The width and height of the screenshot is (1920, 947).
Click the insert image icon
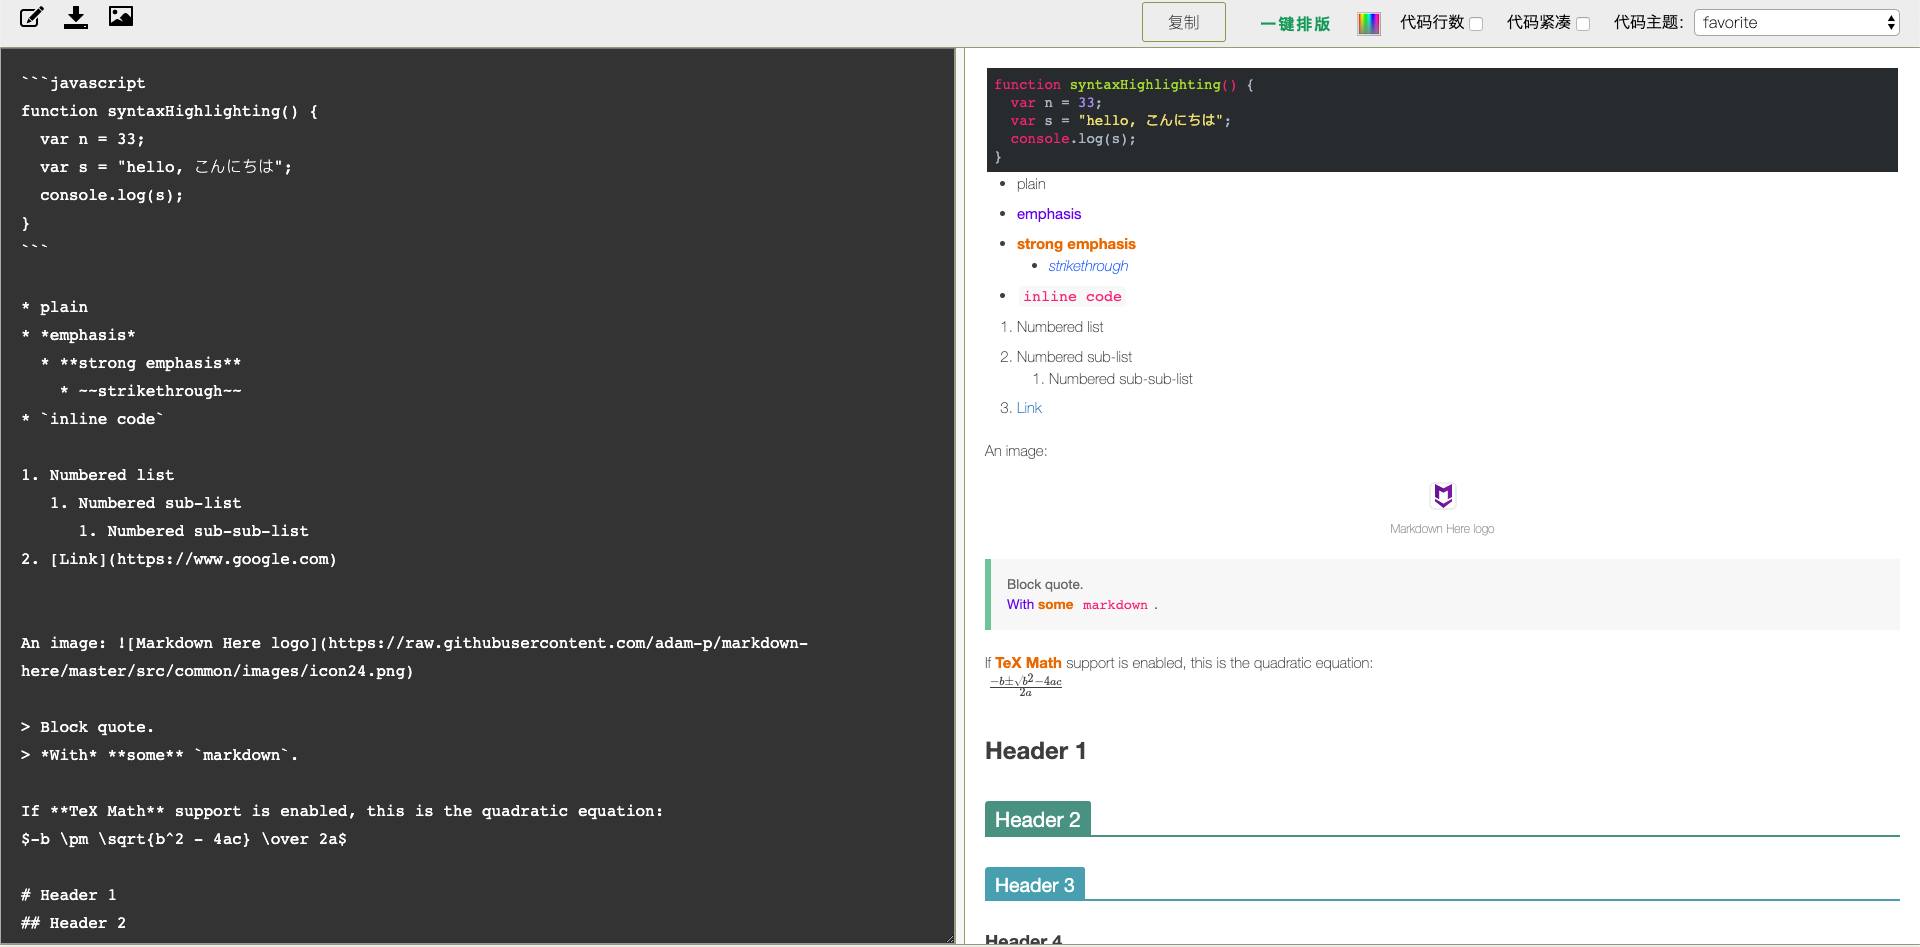tap(121, 16)
